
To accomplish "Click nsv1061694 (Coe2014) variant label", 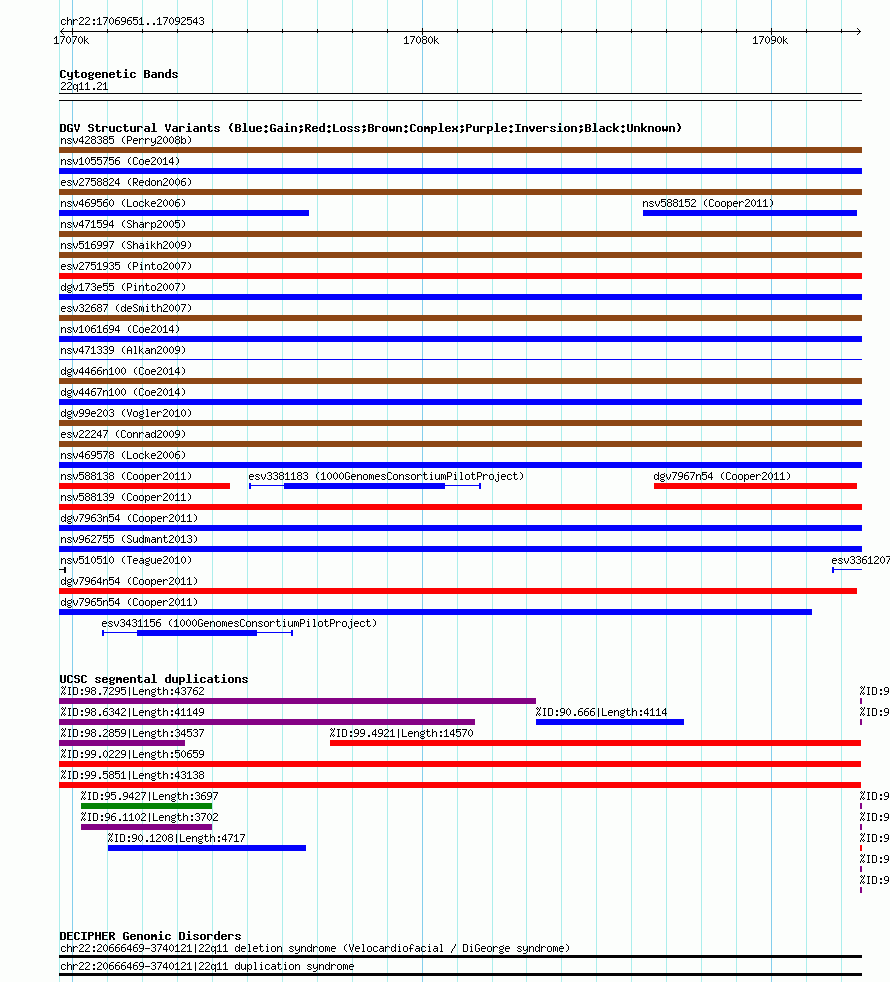I will [120, 329].
